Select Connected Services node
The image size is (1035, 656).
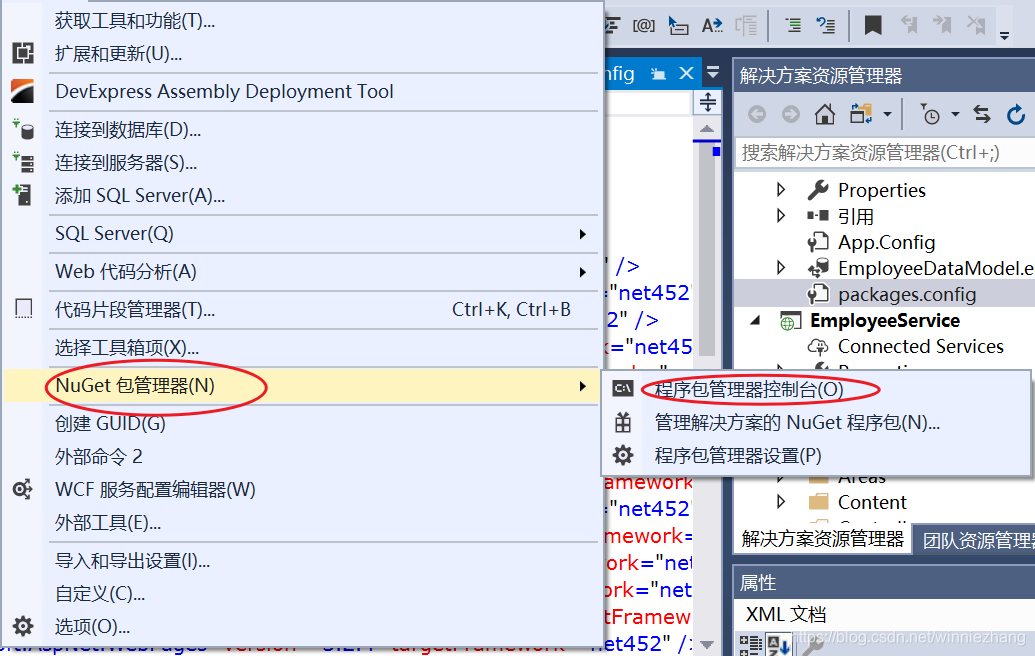(x=921, y=346)
